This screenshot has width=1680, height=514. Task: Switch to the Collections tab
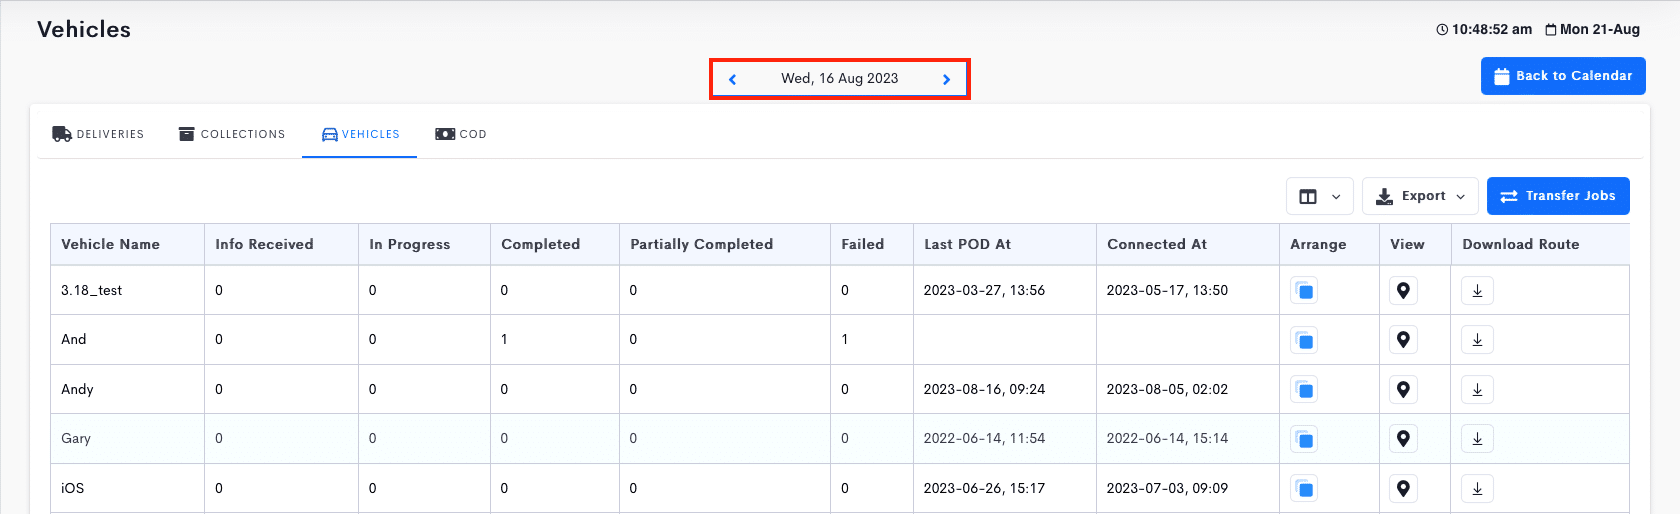tap(232, 134)
